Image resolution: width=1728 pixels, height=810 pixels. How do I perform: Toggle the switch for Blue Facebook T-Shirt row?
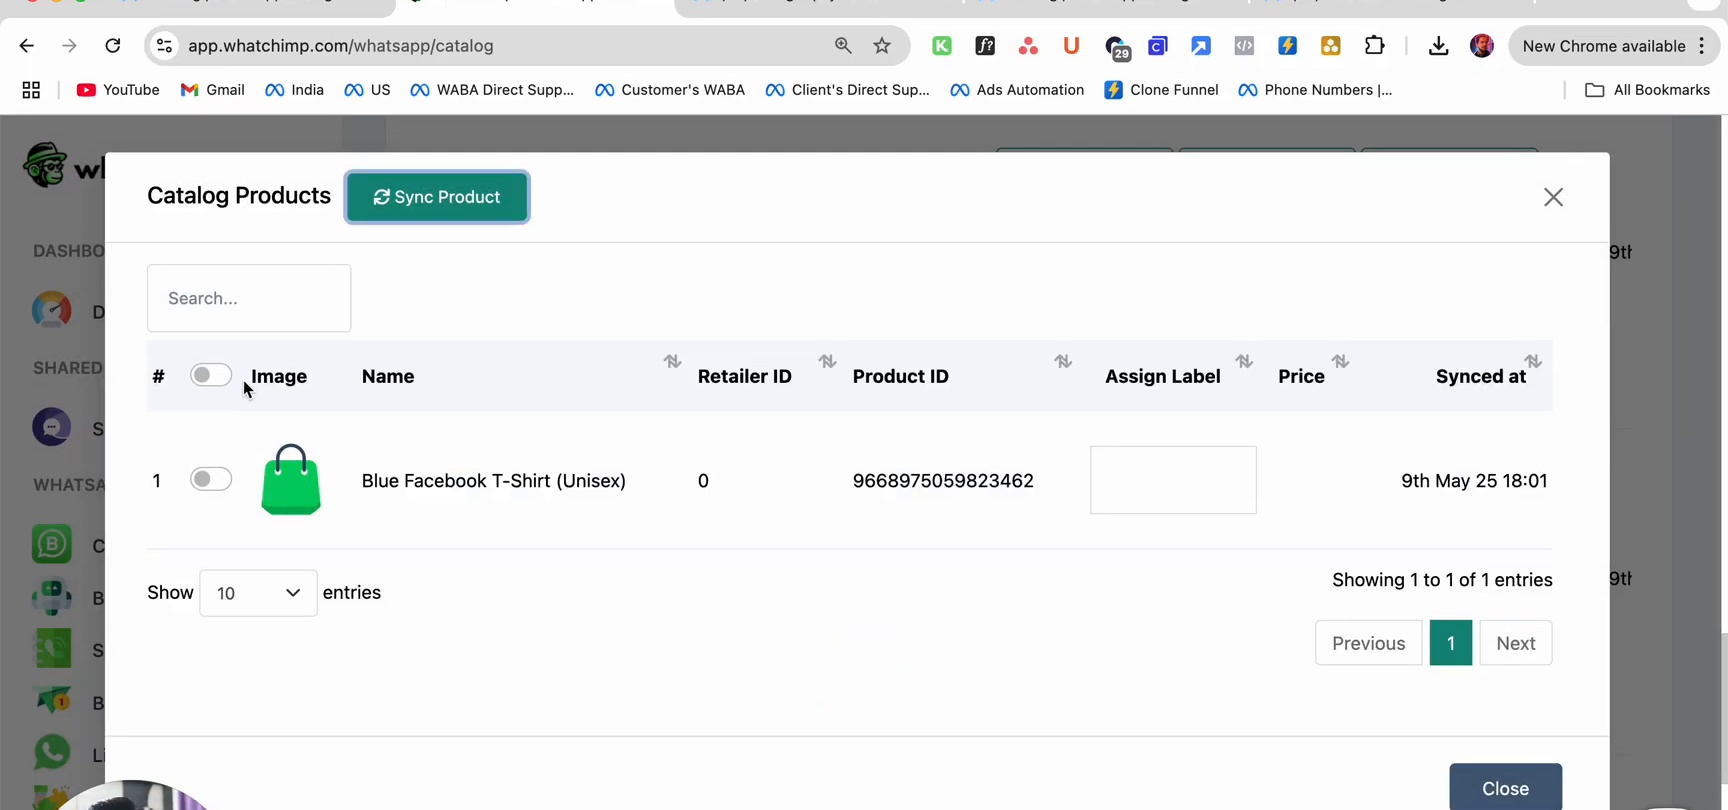click(211, 479)
